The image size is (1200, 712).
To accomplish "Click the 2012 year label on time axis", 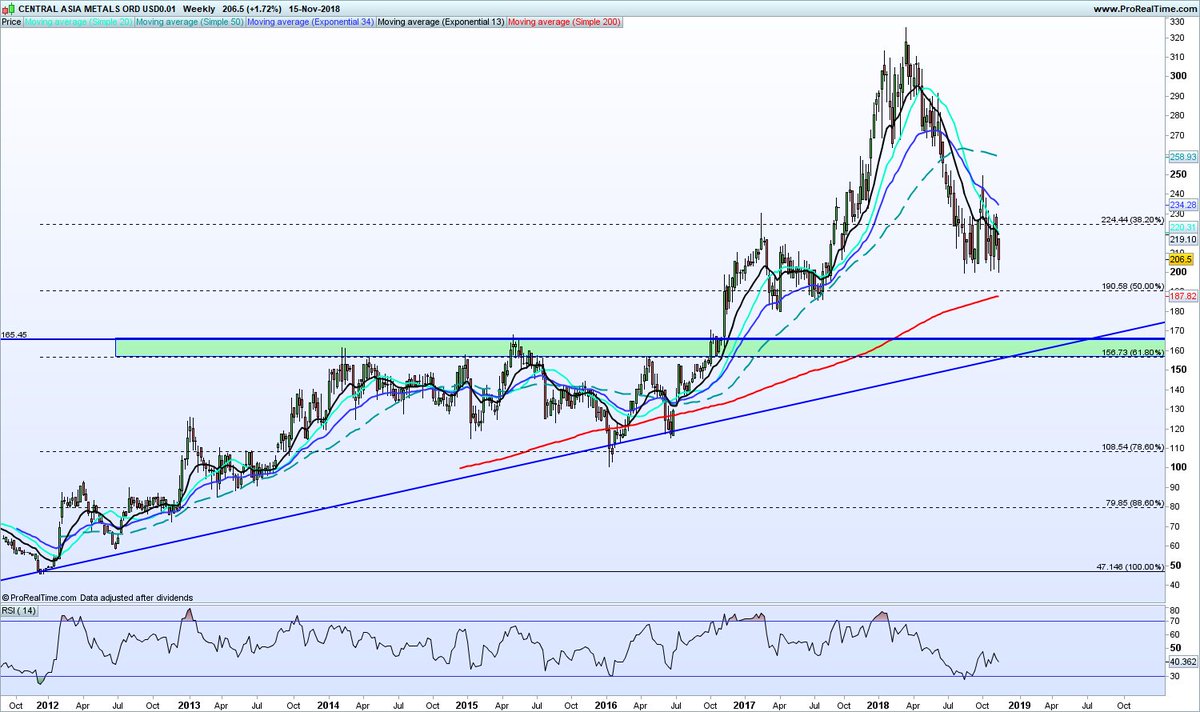I will 47,704.
